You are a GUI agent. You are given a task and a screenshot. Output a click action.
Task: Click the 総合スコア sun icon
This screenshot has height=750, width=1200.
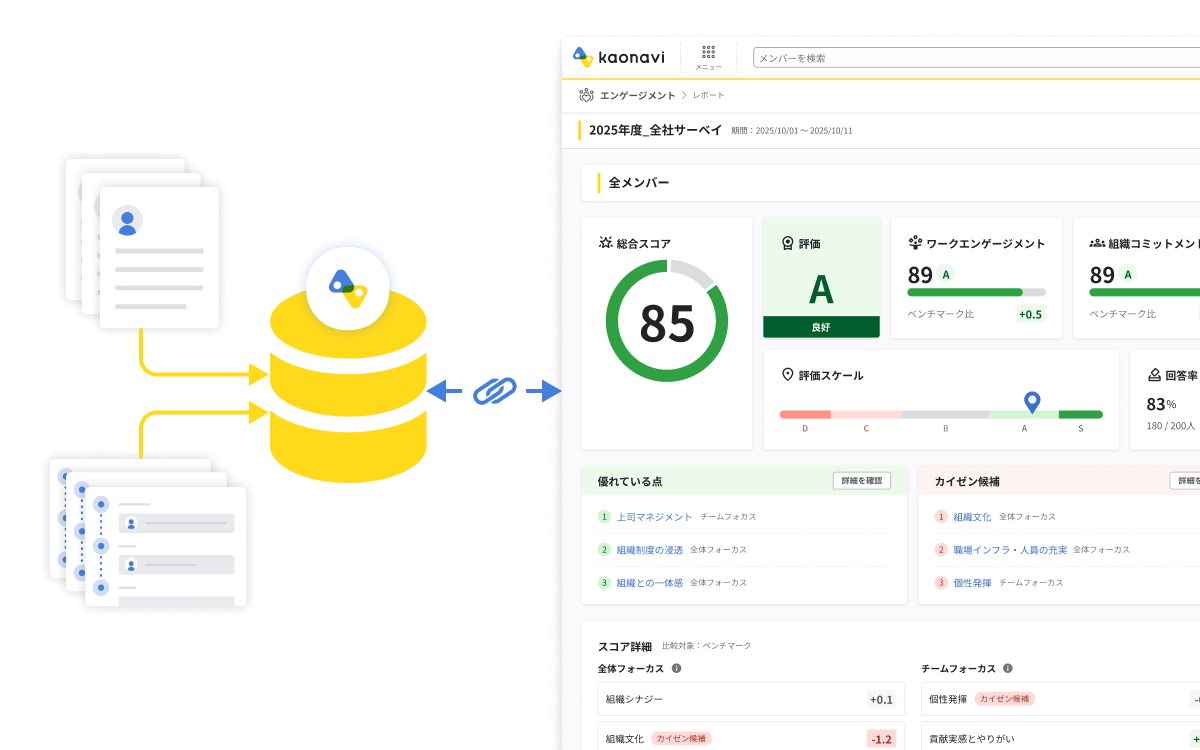605,243
